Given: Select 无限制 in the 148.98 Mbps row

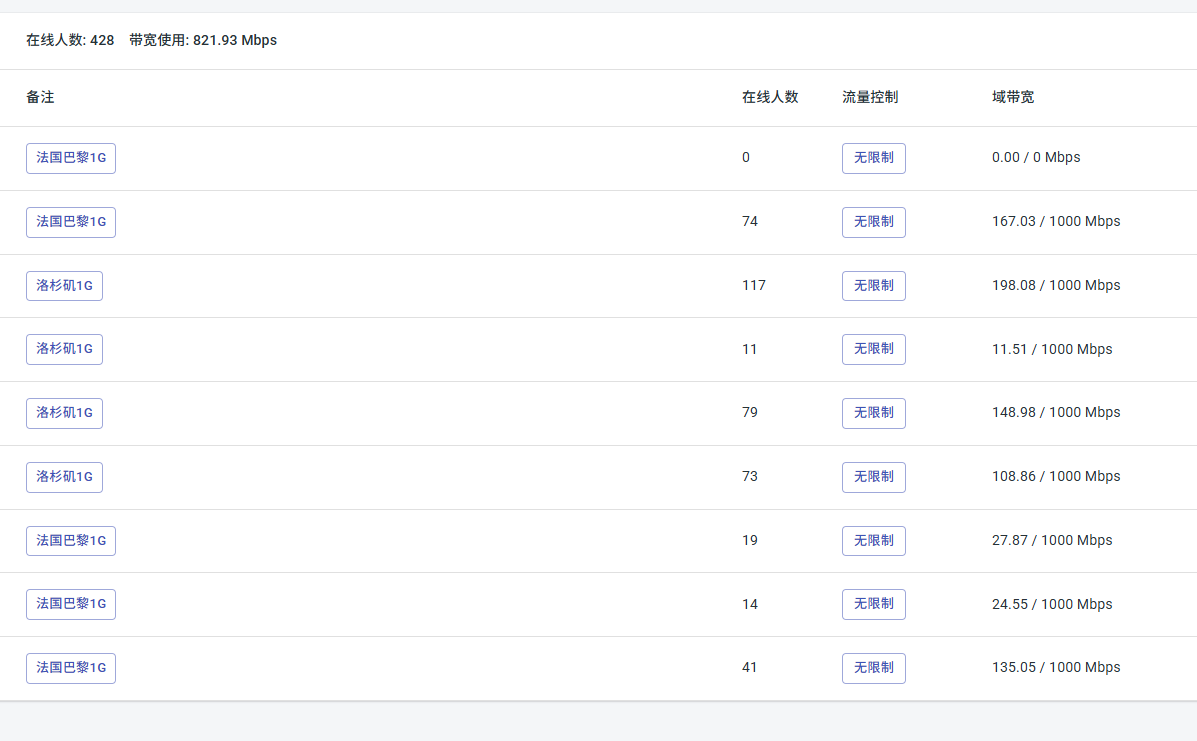Looking at the screenshot, I should (x=873, y=413).
